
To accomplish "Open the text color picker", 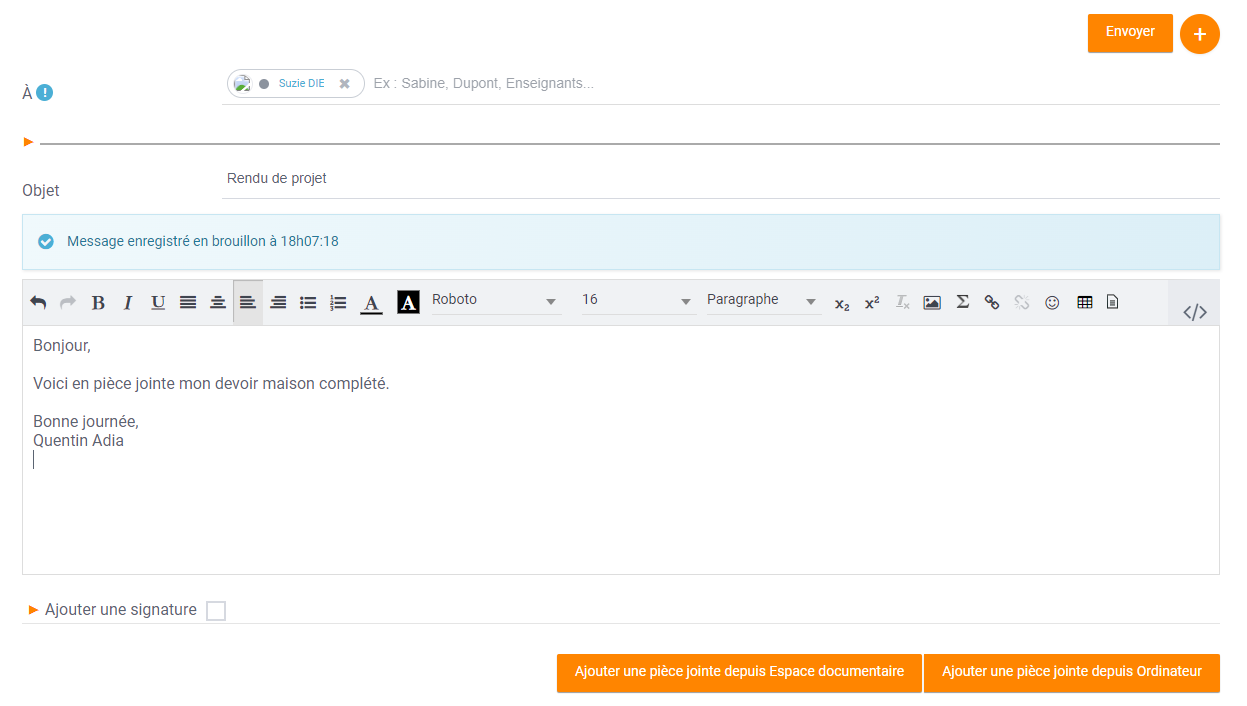I will pyautogui.click(x=371, y=302).
